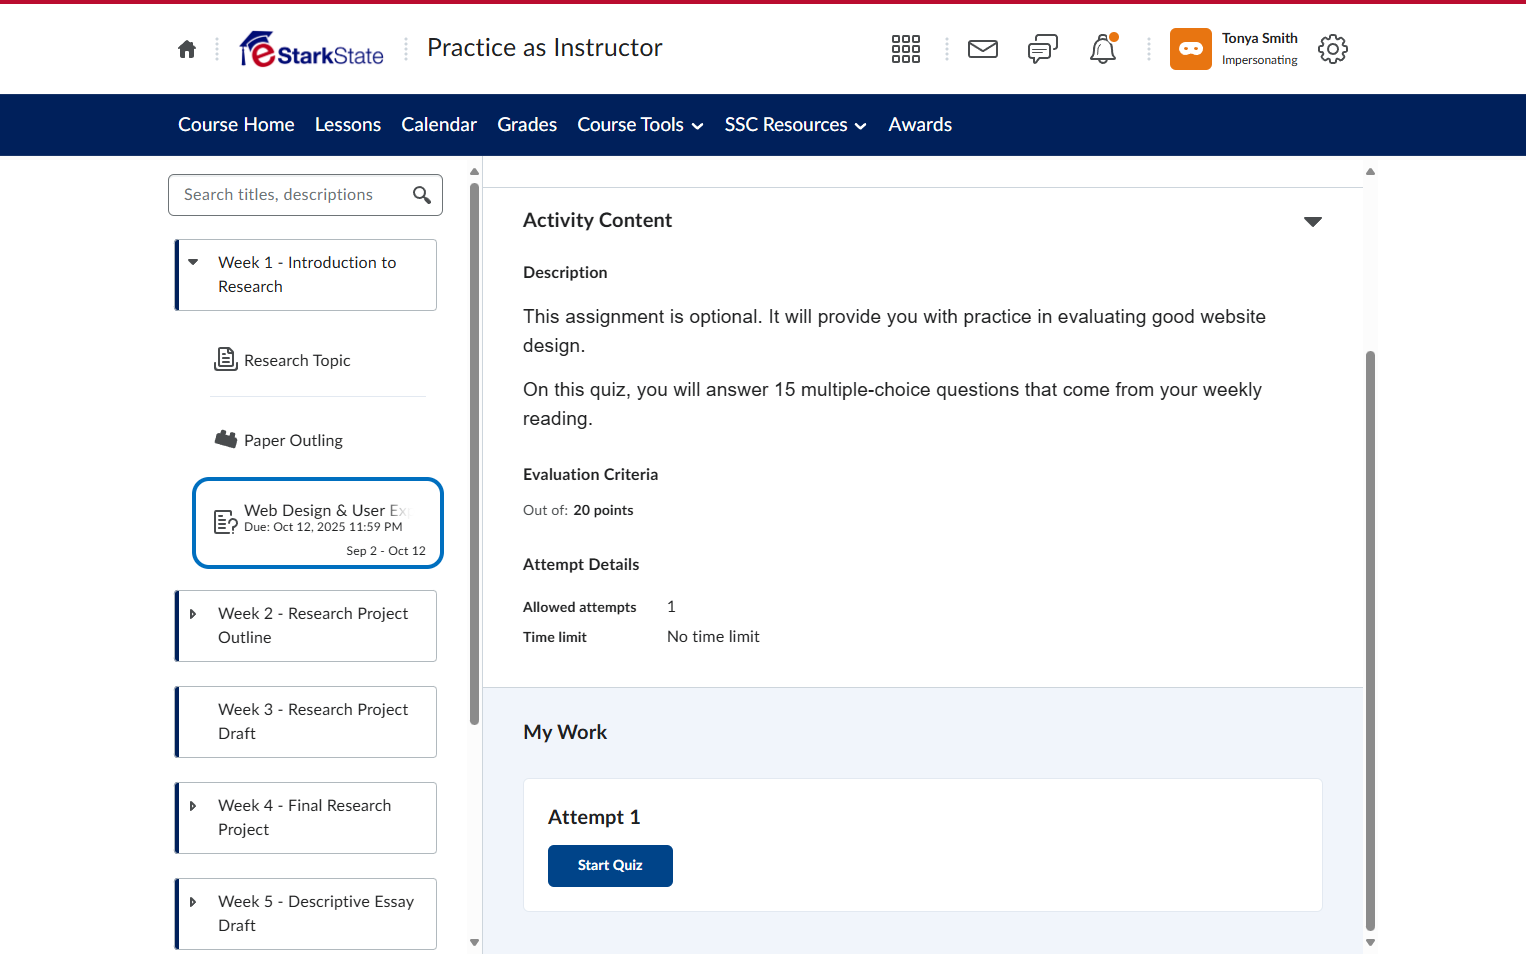The height and width of the screenshot is (954, 1526).
Task: Open the Grades menu item
Action: click(527, 125)
